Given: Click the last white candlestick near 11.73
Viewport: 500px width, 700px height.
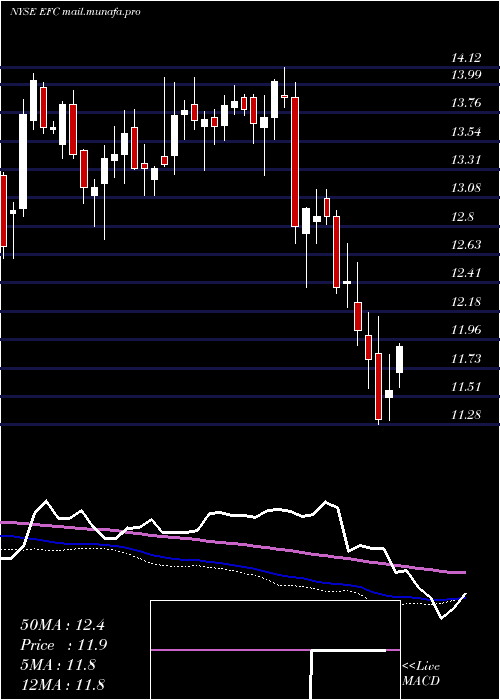Looking at the screenshot, I should 399,365.
